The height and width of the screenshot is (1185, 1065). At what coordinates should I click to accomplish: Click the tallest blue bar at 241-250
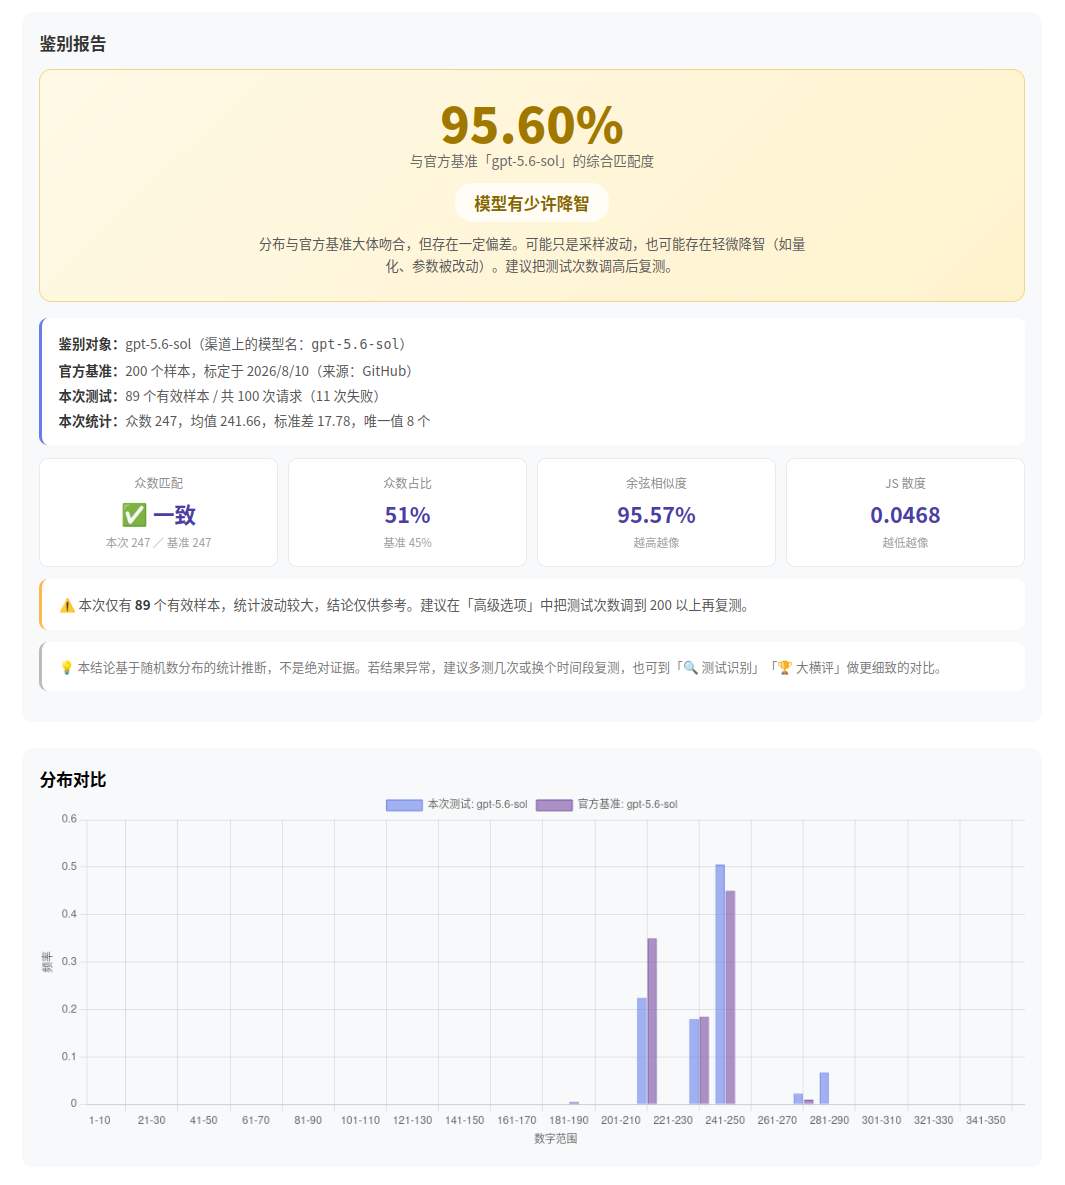point(720,984)
